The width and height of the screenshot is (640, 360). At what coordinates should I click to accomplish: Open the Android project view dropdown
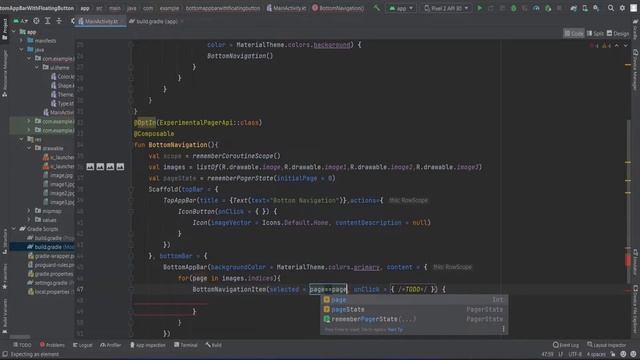pyautogui.click(x=20, y=21)
